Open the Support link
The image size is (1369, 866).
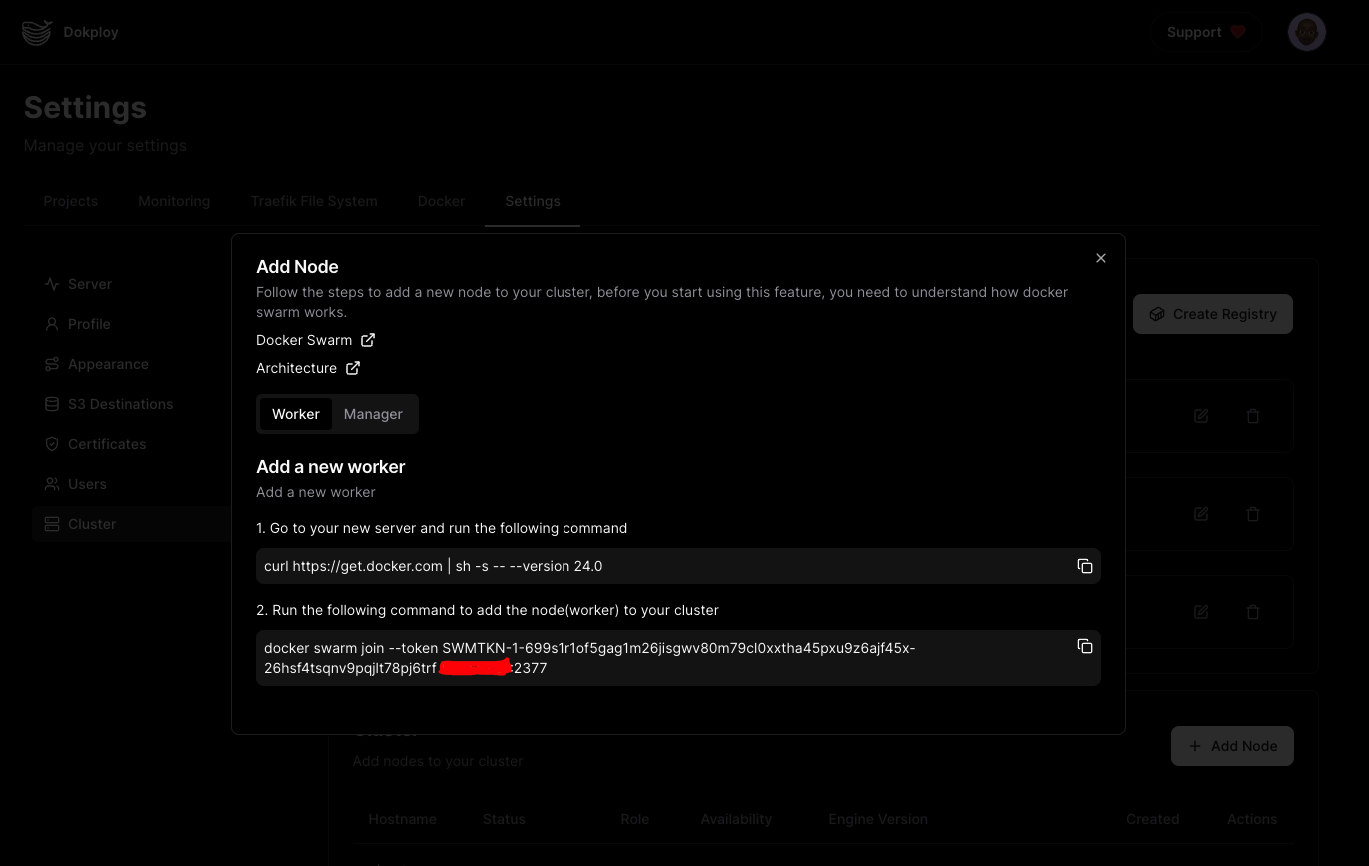[x=1205, y=32]
